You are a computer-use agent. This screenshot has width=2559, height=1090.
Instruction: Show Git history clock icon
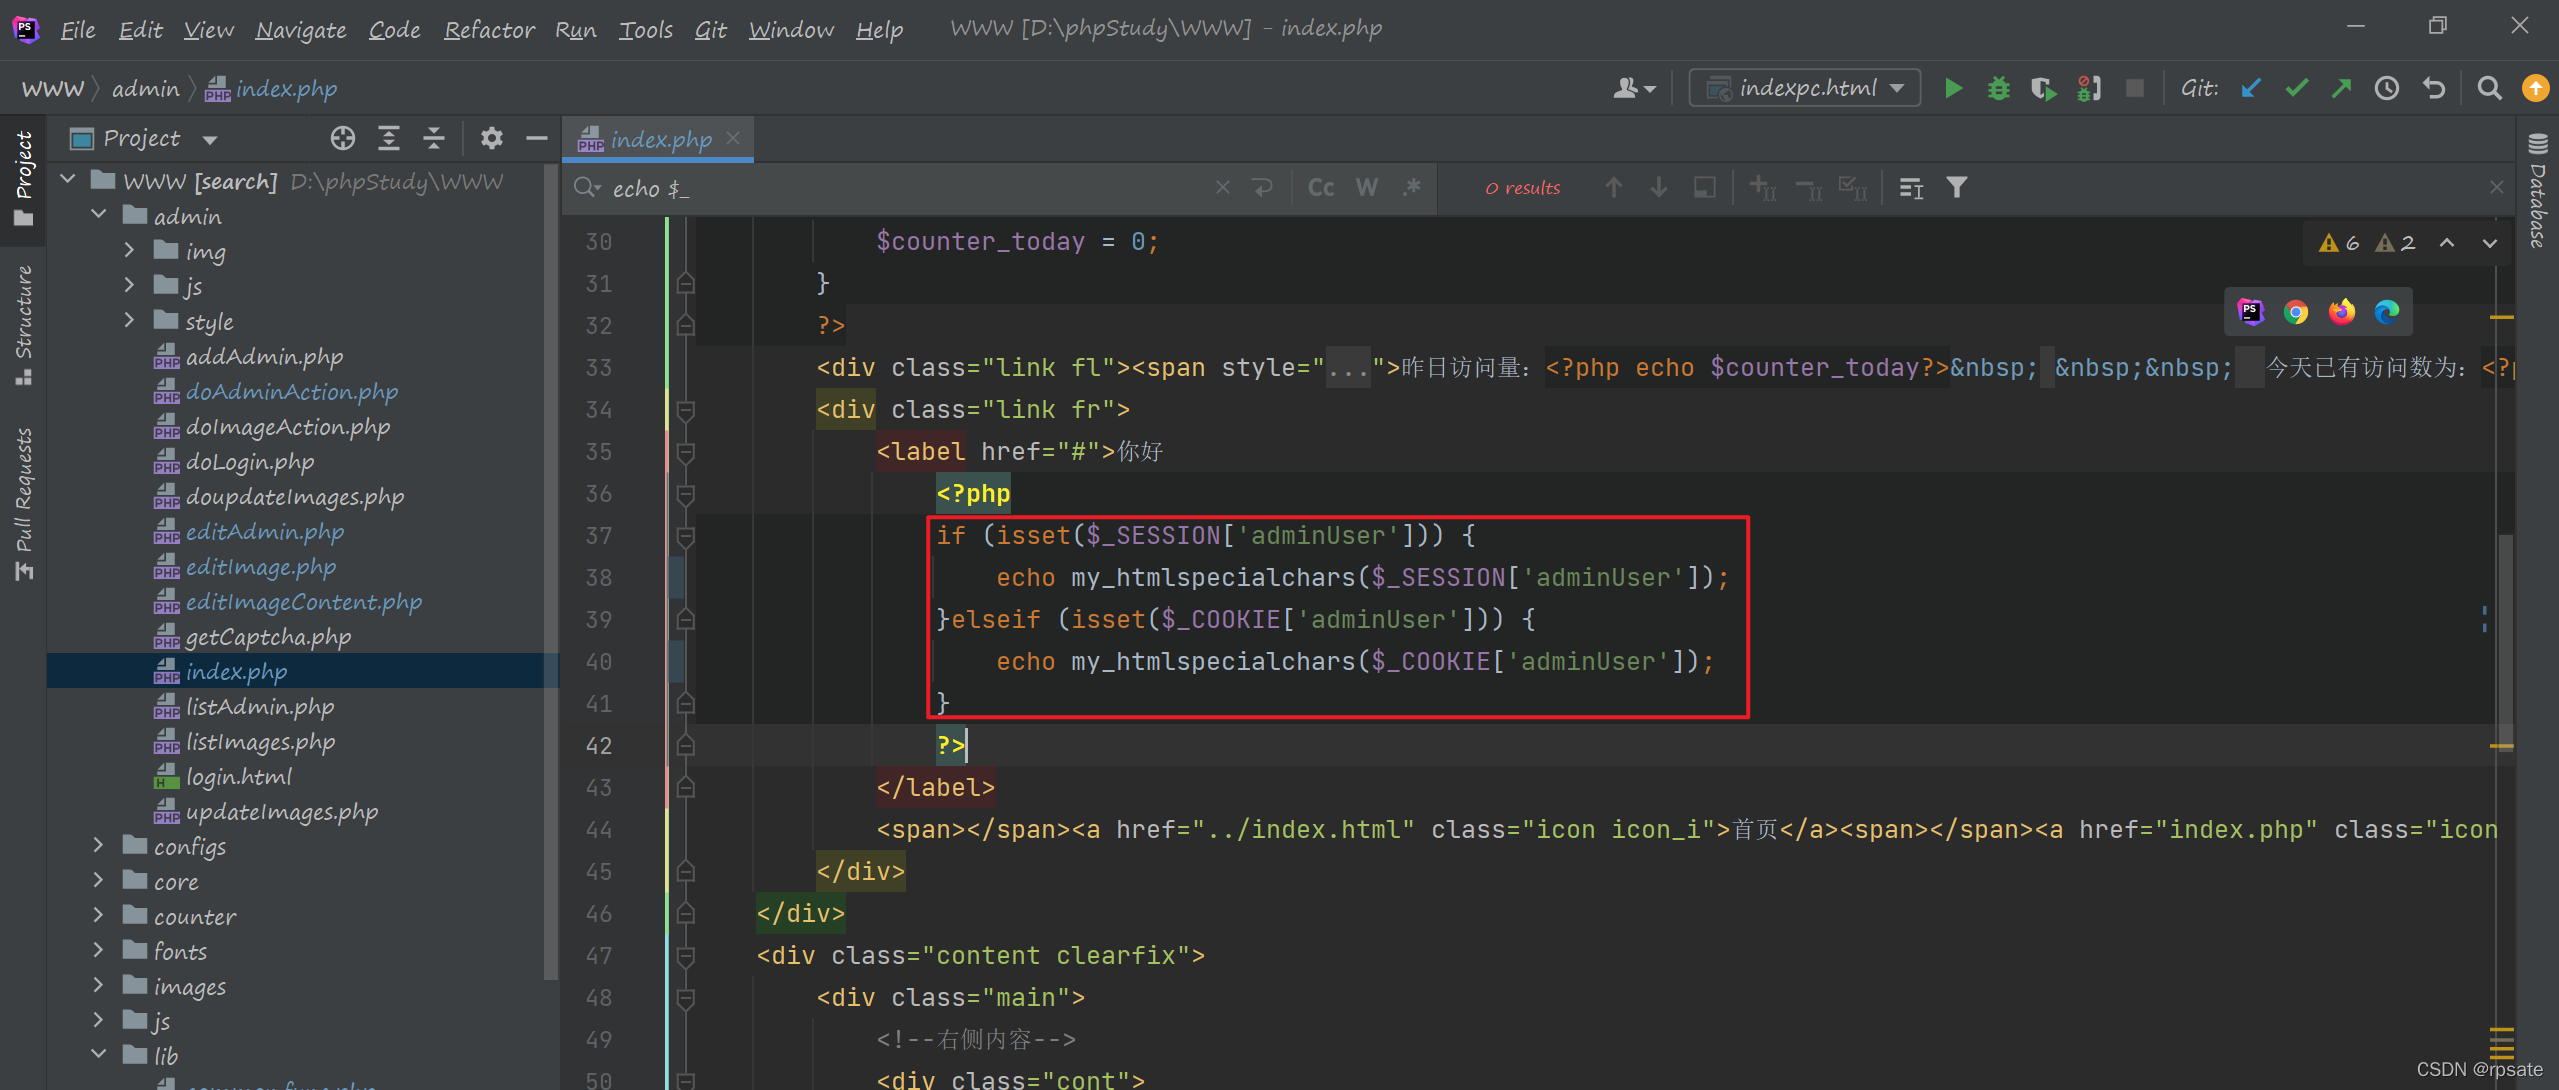point(2387,88)
